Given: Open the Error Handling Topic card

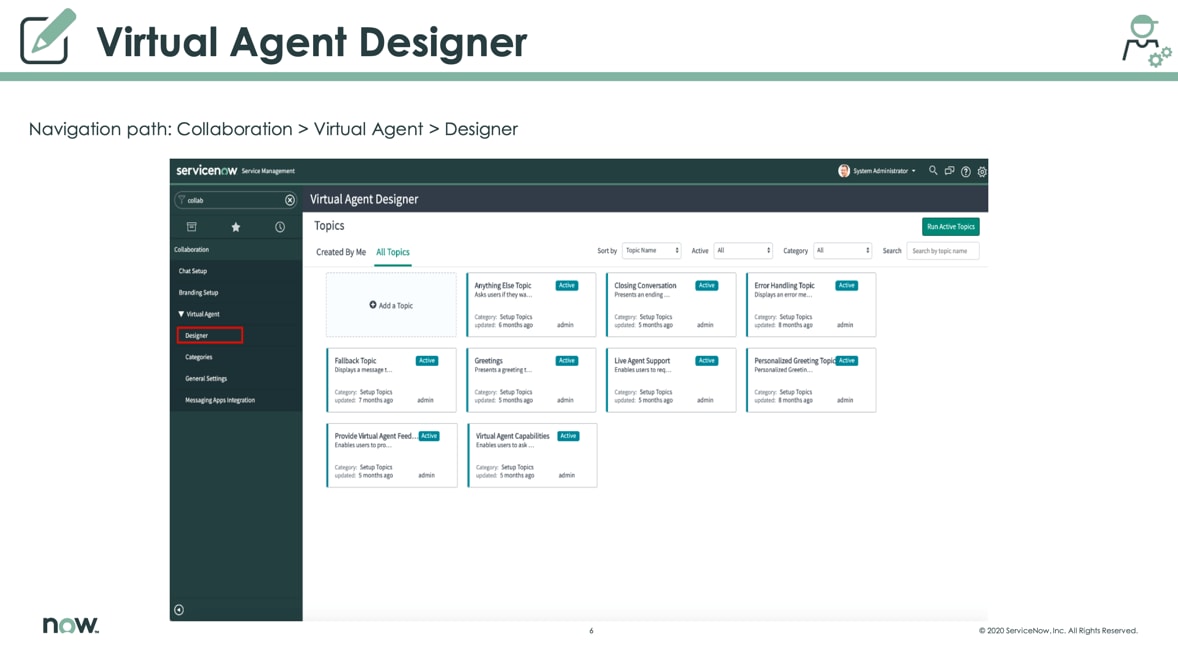Looking at the screenshot, I should pyautogui.click(x=811, y=305).
